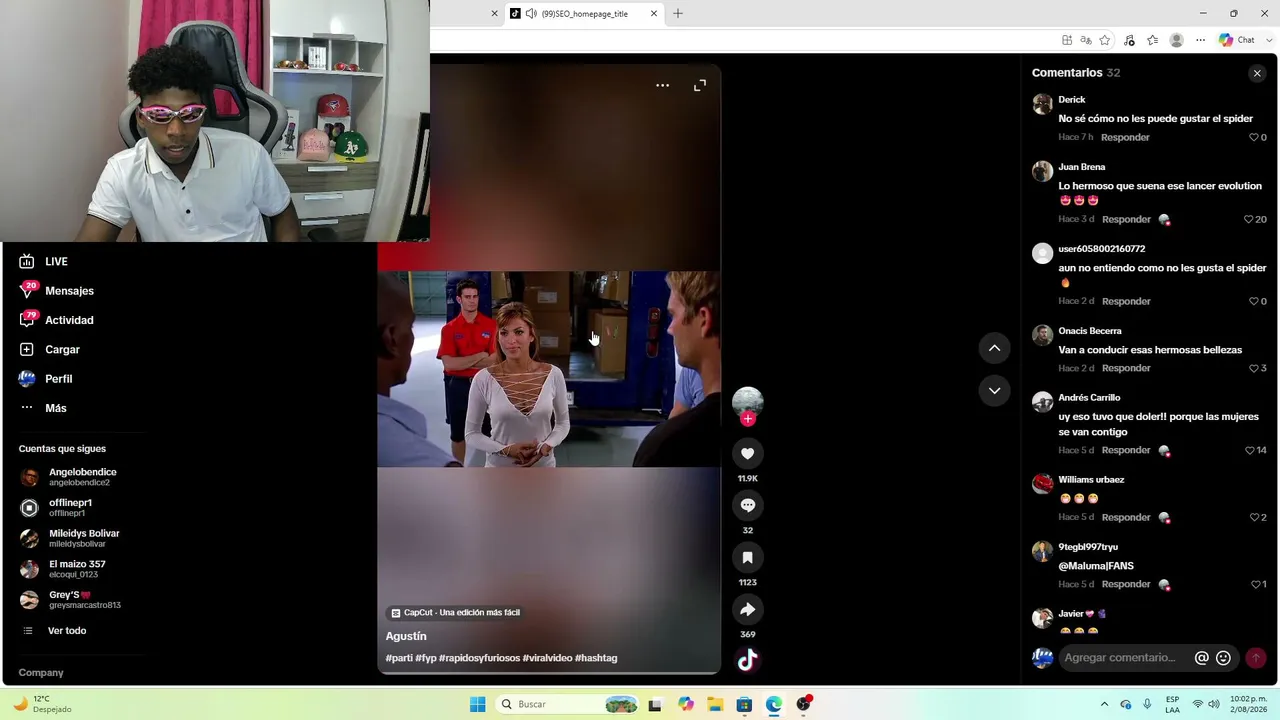This screenshot has width=1280, height=720.
Task: Open Microsoft Store from the taskbar
Action: click(x=744, y=704)
